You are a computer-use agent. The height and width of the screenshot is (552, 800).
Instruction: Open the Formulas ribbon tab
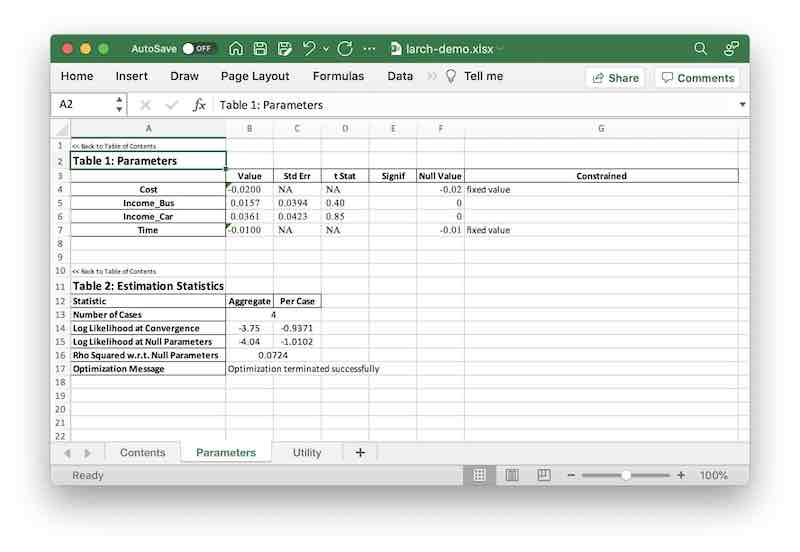pyautogui.click(x=338, y=77)
